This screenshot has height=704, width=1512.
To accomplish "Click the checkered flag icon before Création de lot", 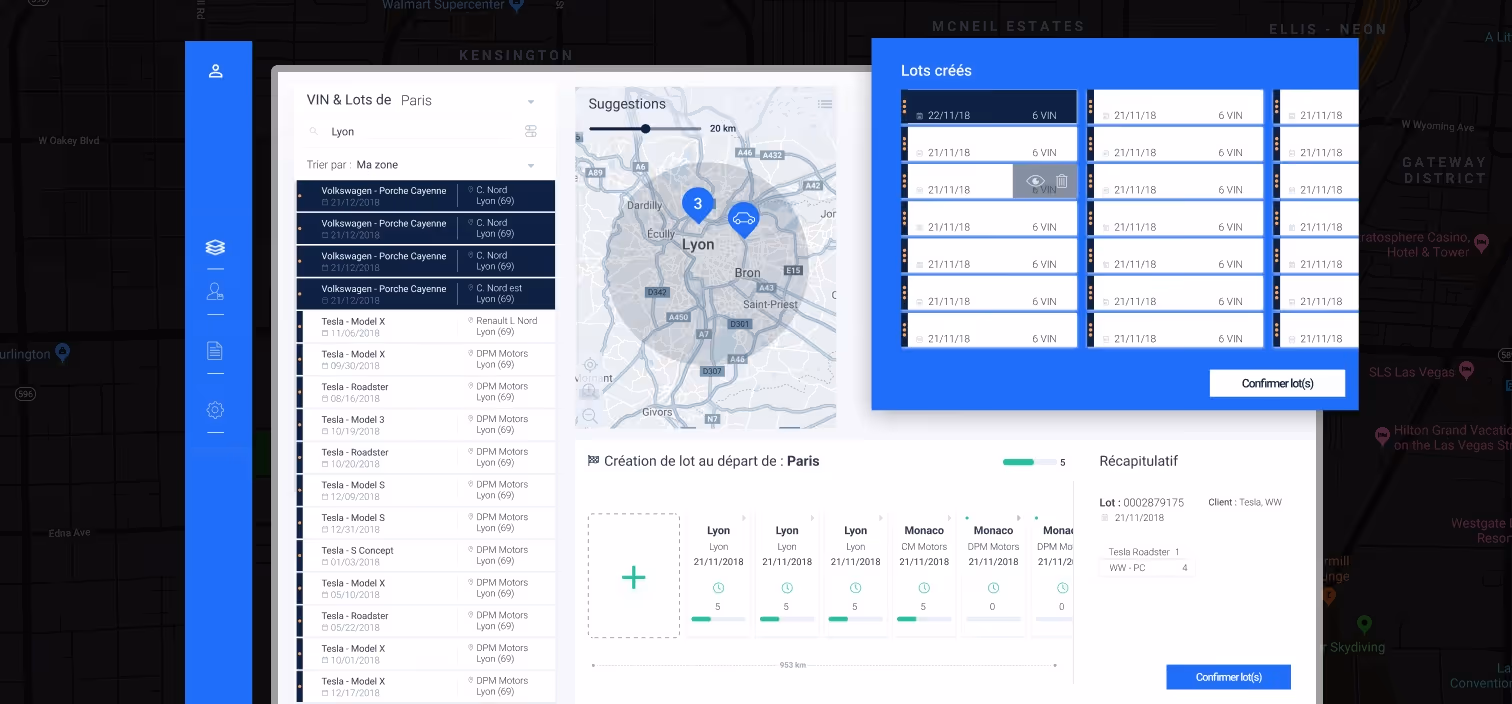I will click(593, 461).
